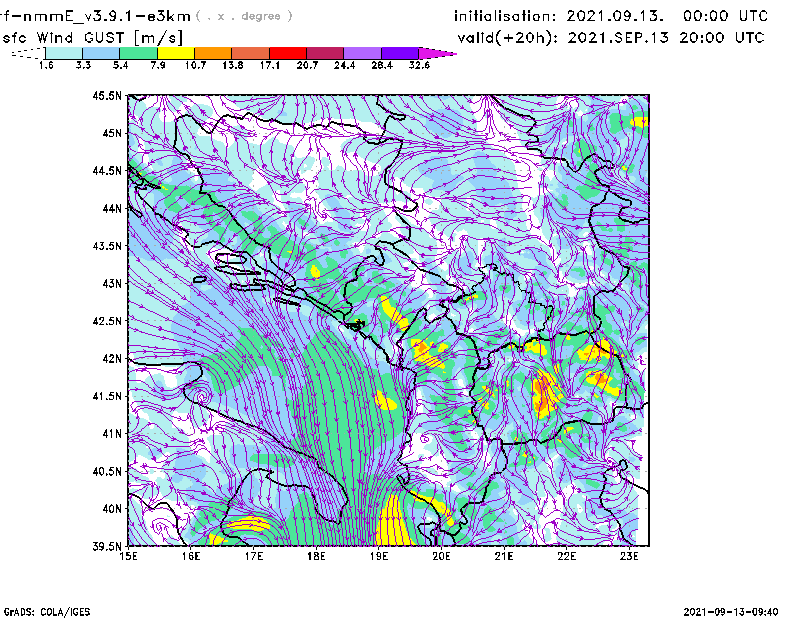Image resolution: width=800 pixels, height=618 pixels.
Task: Click the crimson 20.7–24.4 legend swatch
Action: (325, 53)
